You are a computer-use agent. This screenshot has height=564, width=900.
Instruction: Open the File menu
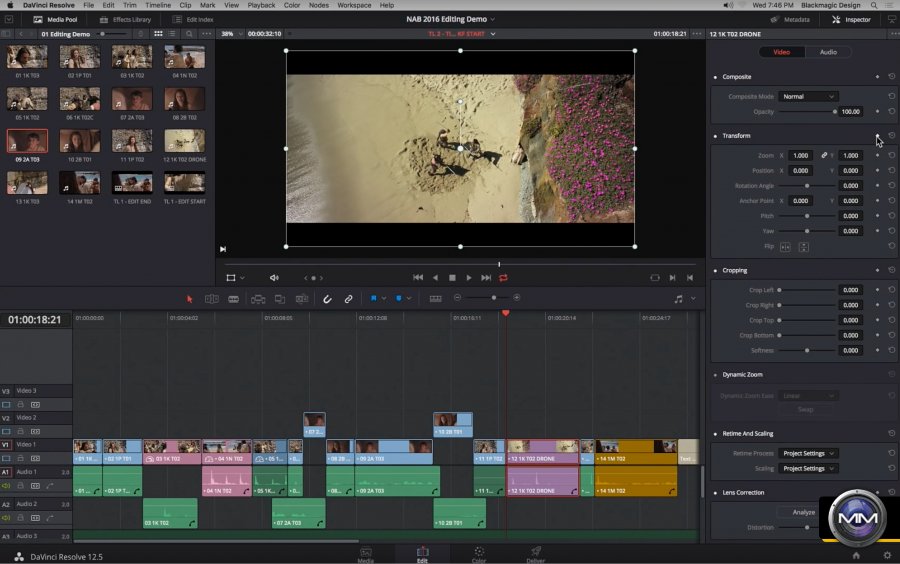point(88,5)
